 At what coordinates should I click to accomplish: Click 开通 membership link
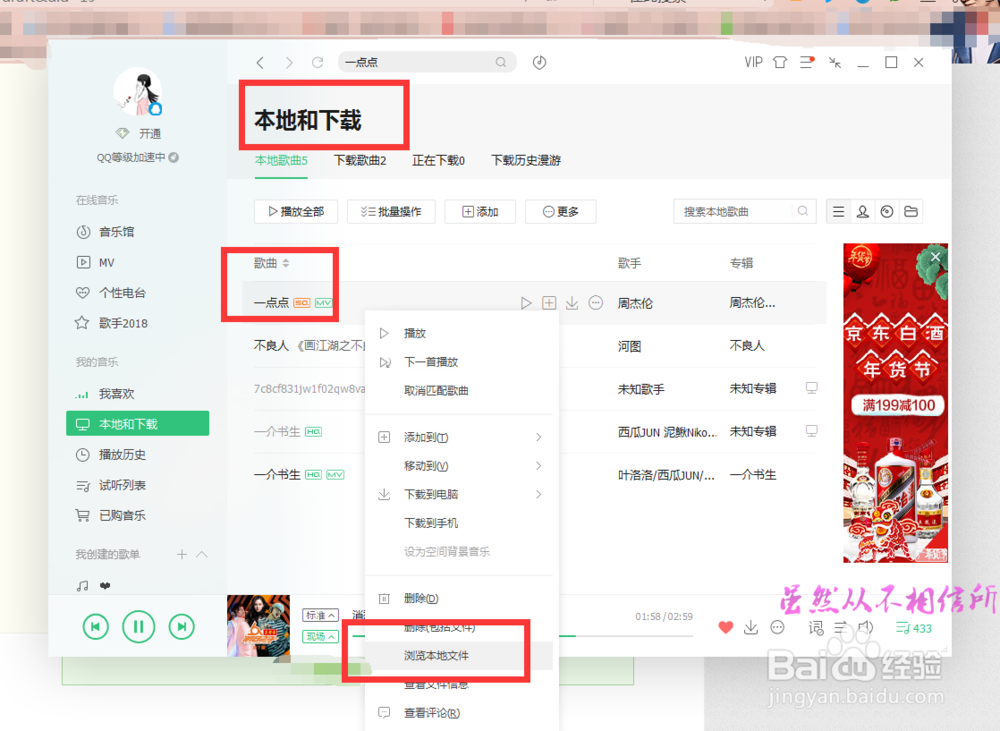point(150,133)
